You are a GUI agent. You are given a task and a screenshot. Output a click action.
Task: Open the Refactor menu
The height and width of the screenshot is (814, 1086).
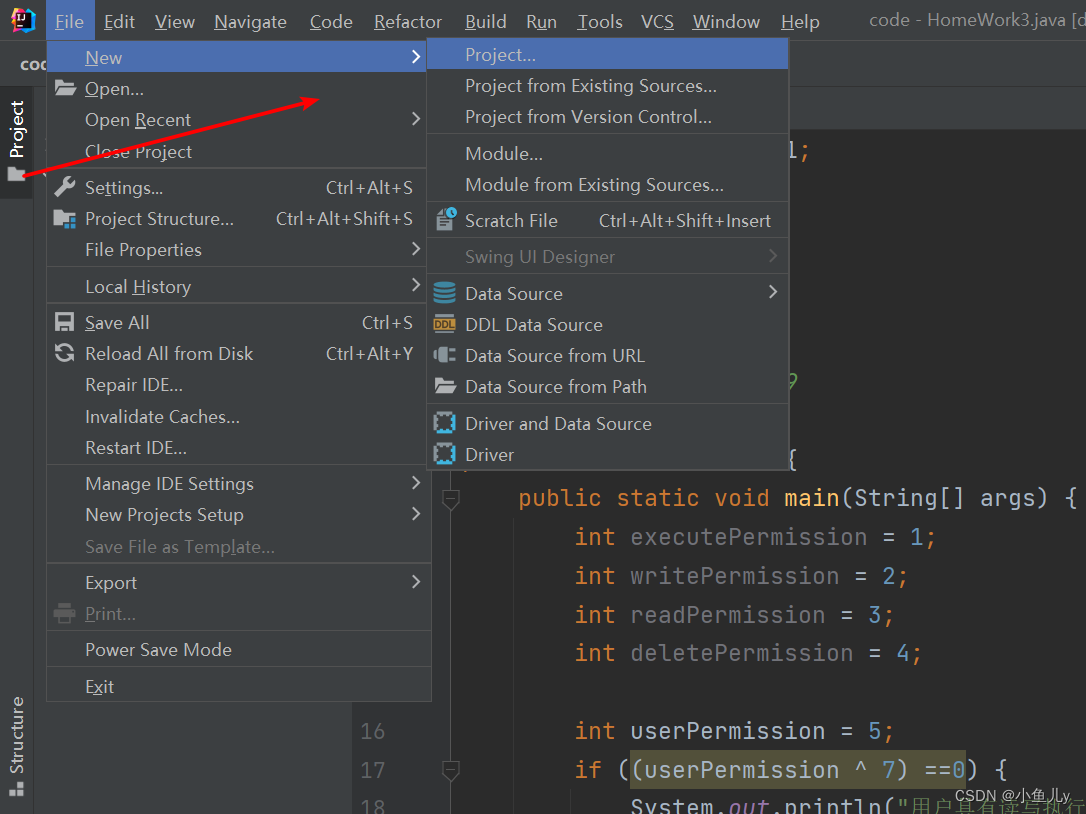pyautogui.click(x=407, y=21)
